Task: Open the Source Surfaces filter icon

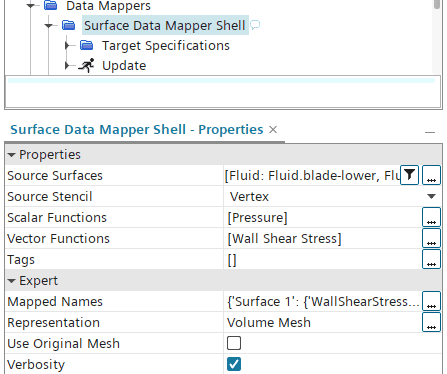Action: pyautogui.click(x=409, y=175)
